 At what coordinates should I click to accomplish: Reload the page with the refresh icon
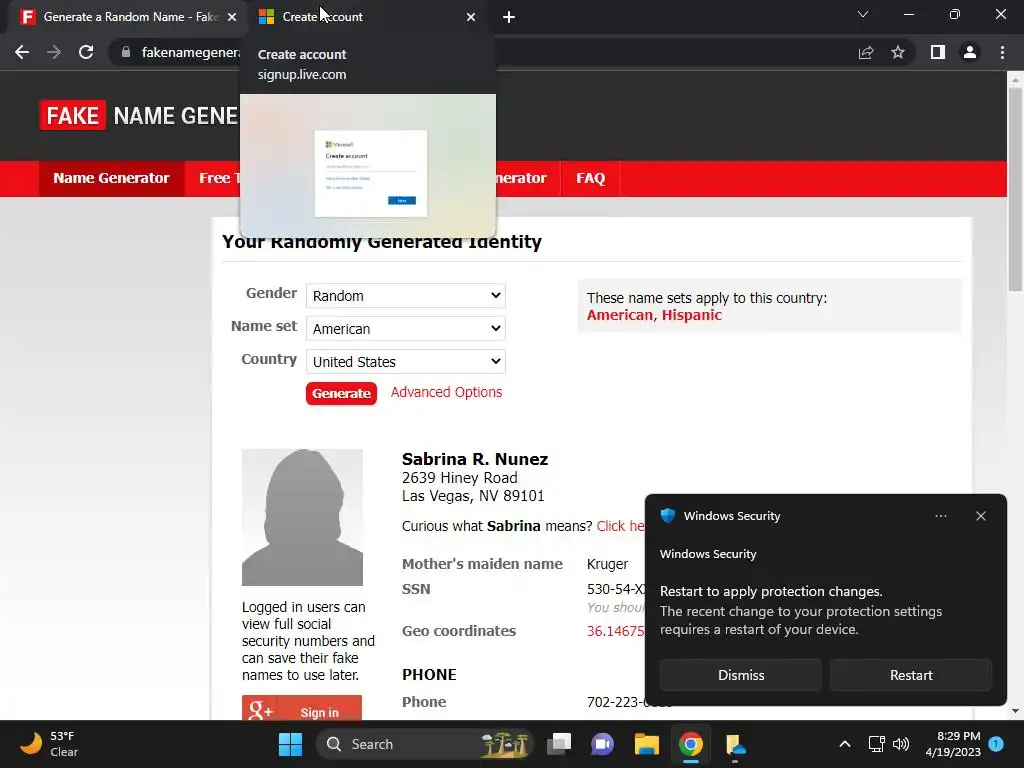[86, 52]
